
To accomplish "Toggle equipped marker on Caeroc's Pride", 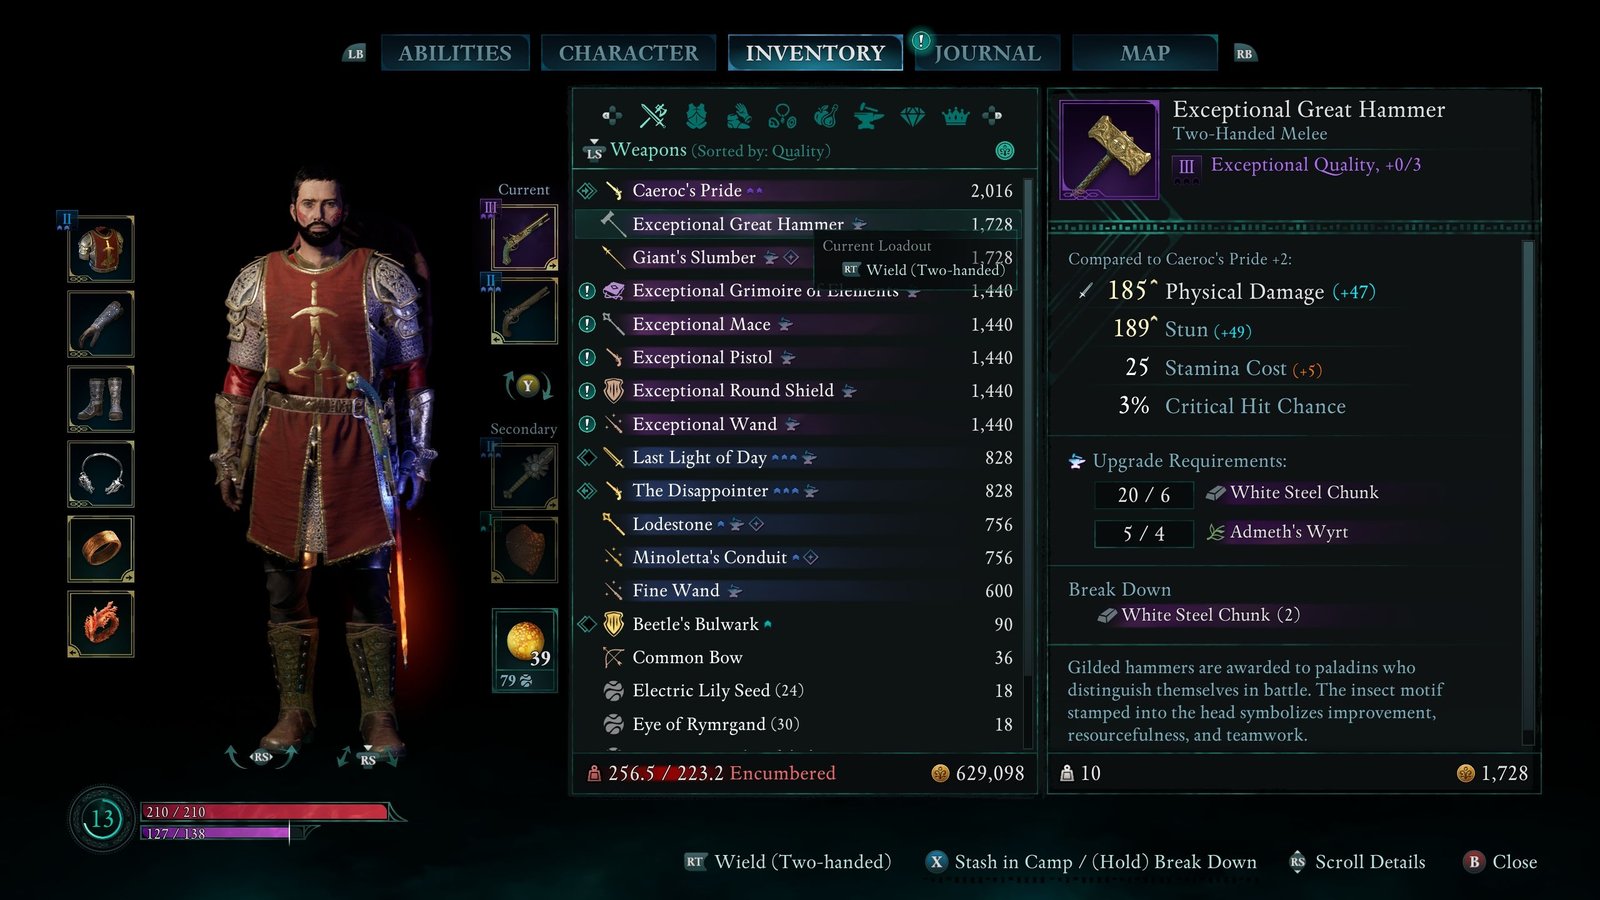I will tap(587, 190).
